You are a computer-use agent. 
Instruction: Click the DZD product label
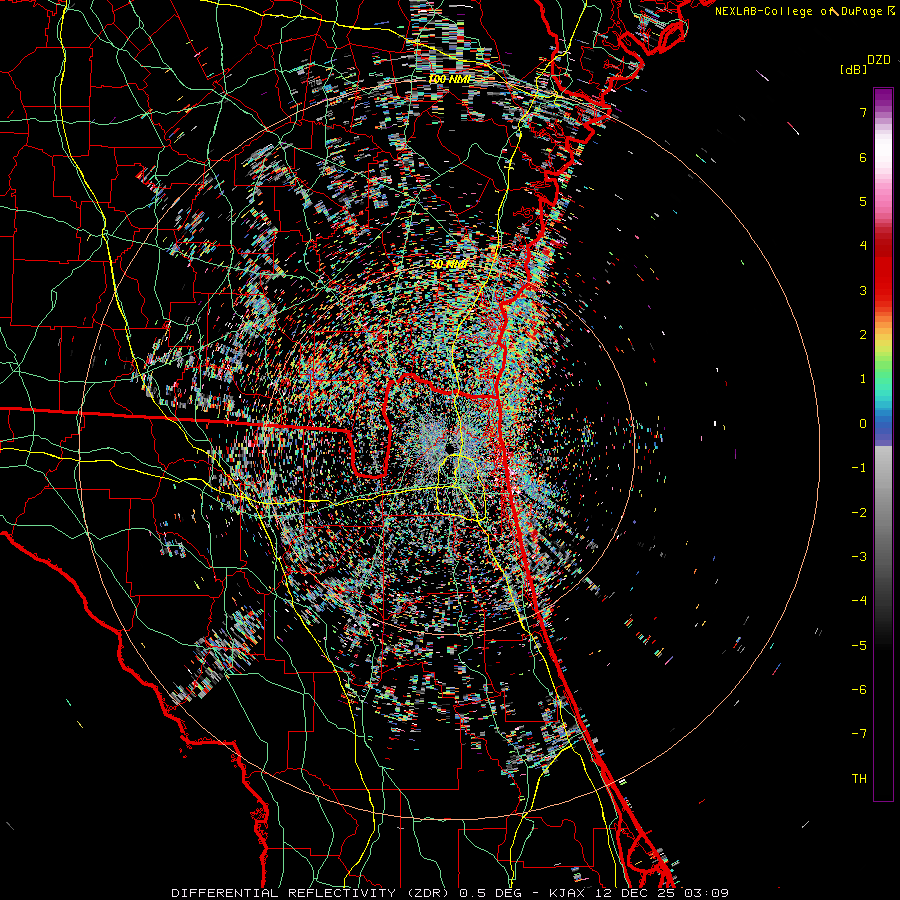pyautogui.click(x=879, y=60)
